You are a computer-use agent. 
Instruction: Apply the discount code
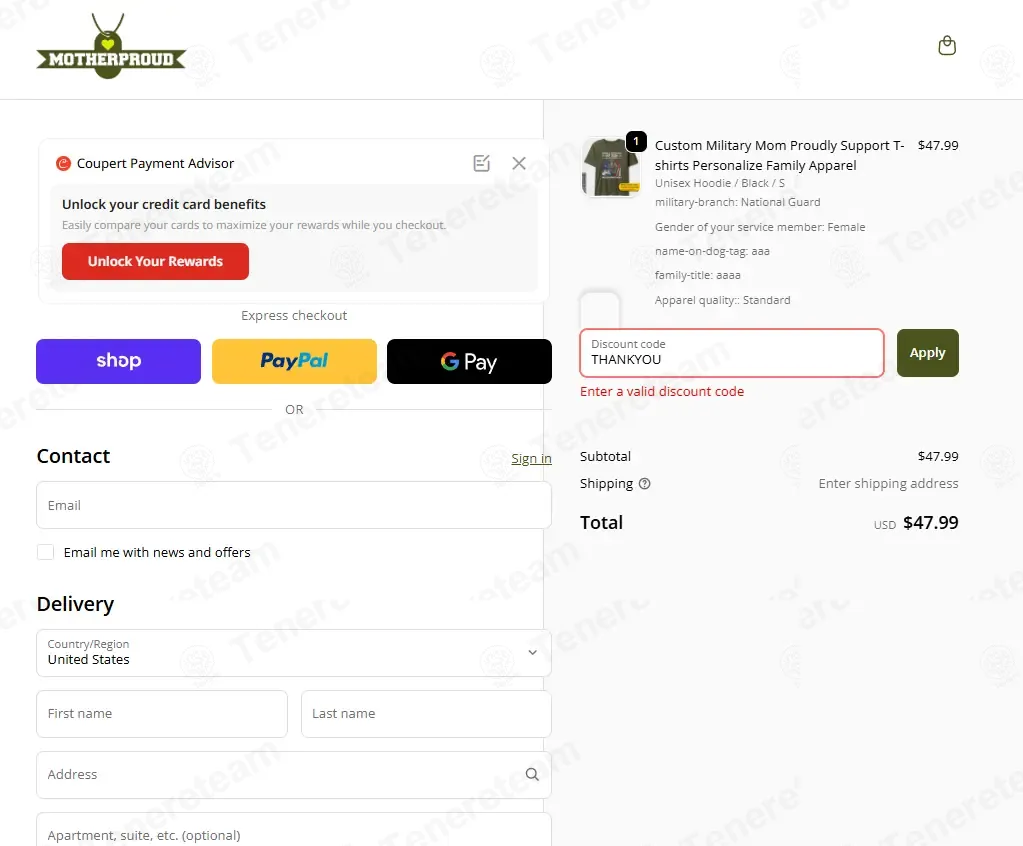tap(927, 353)
